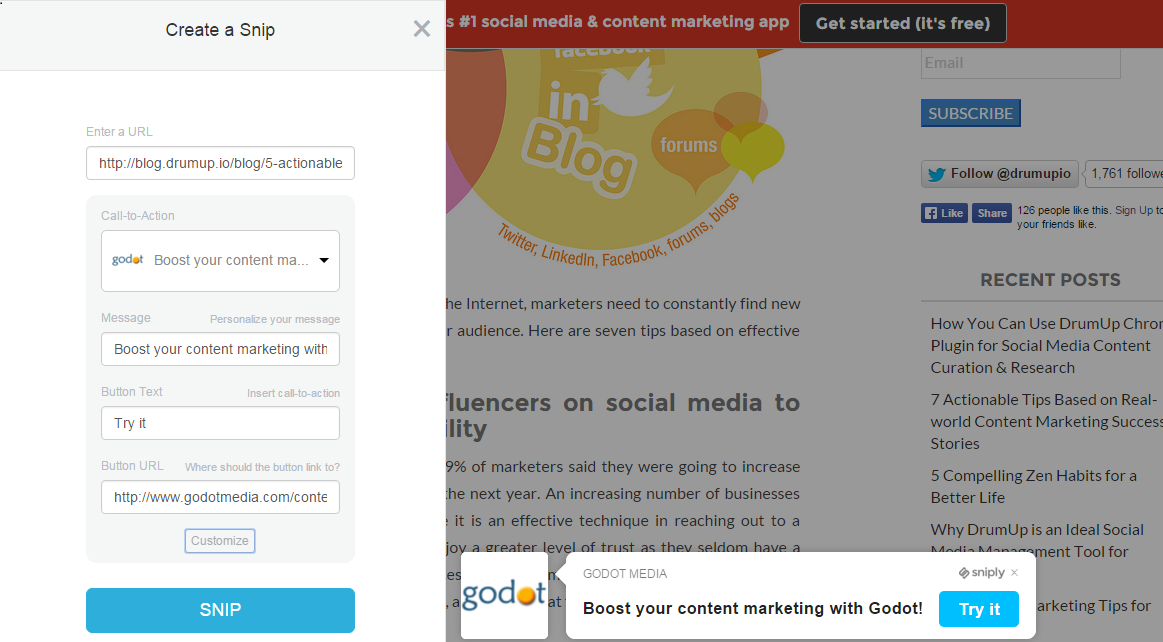The height and width of the screenshot is (642, 1163).
Task: Click Get started (it's free) button
Action: coord(903,23)
